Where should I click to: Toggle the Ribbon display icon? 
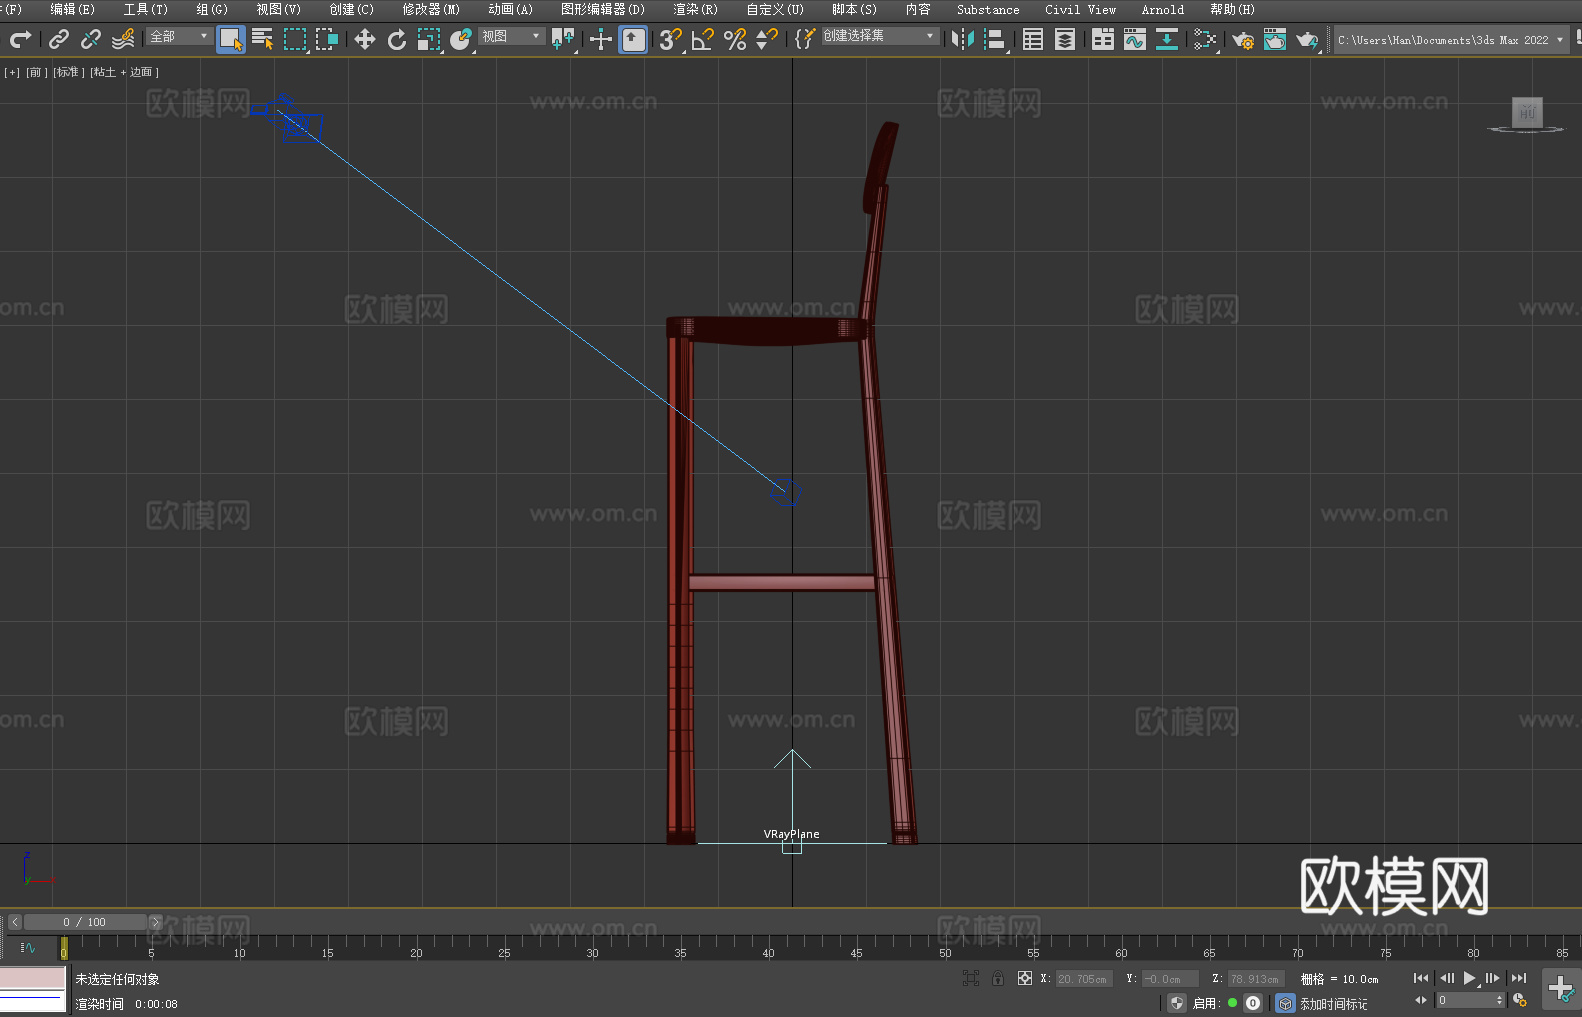click(x=1103, y=39)
